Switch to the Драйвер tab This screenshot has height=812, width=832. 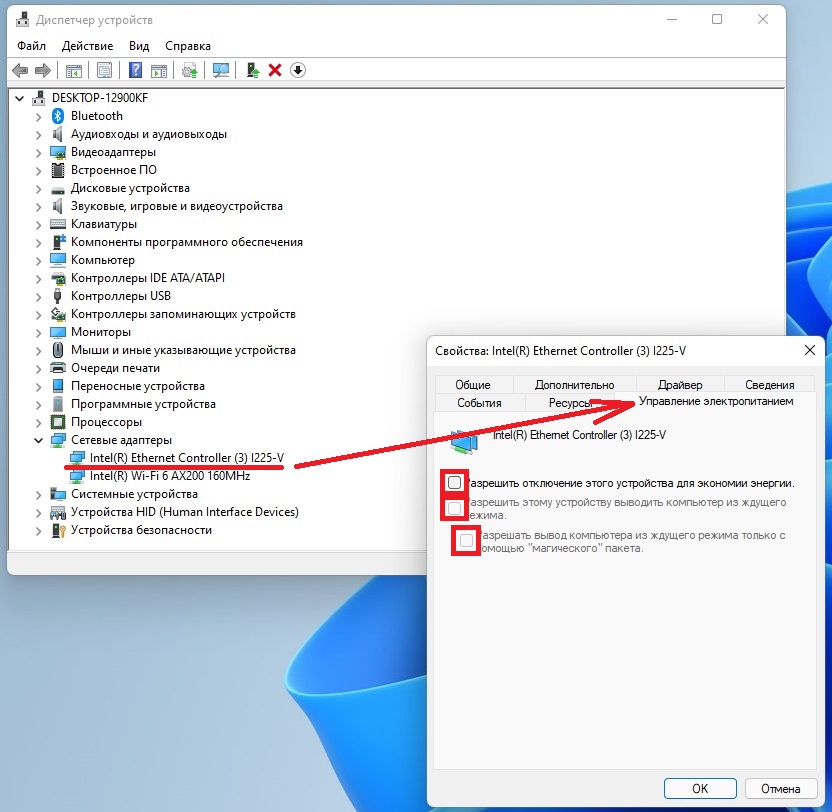coord(680,385)
